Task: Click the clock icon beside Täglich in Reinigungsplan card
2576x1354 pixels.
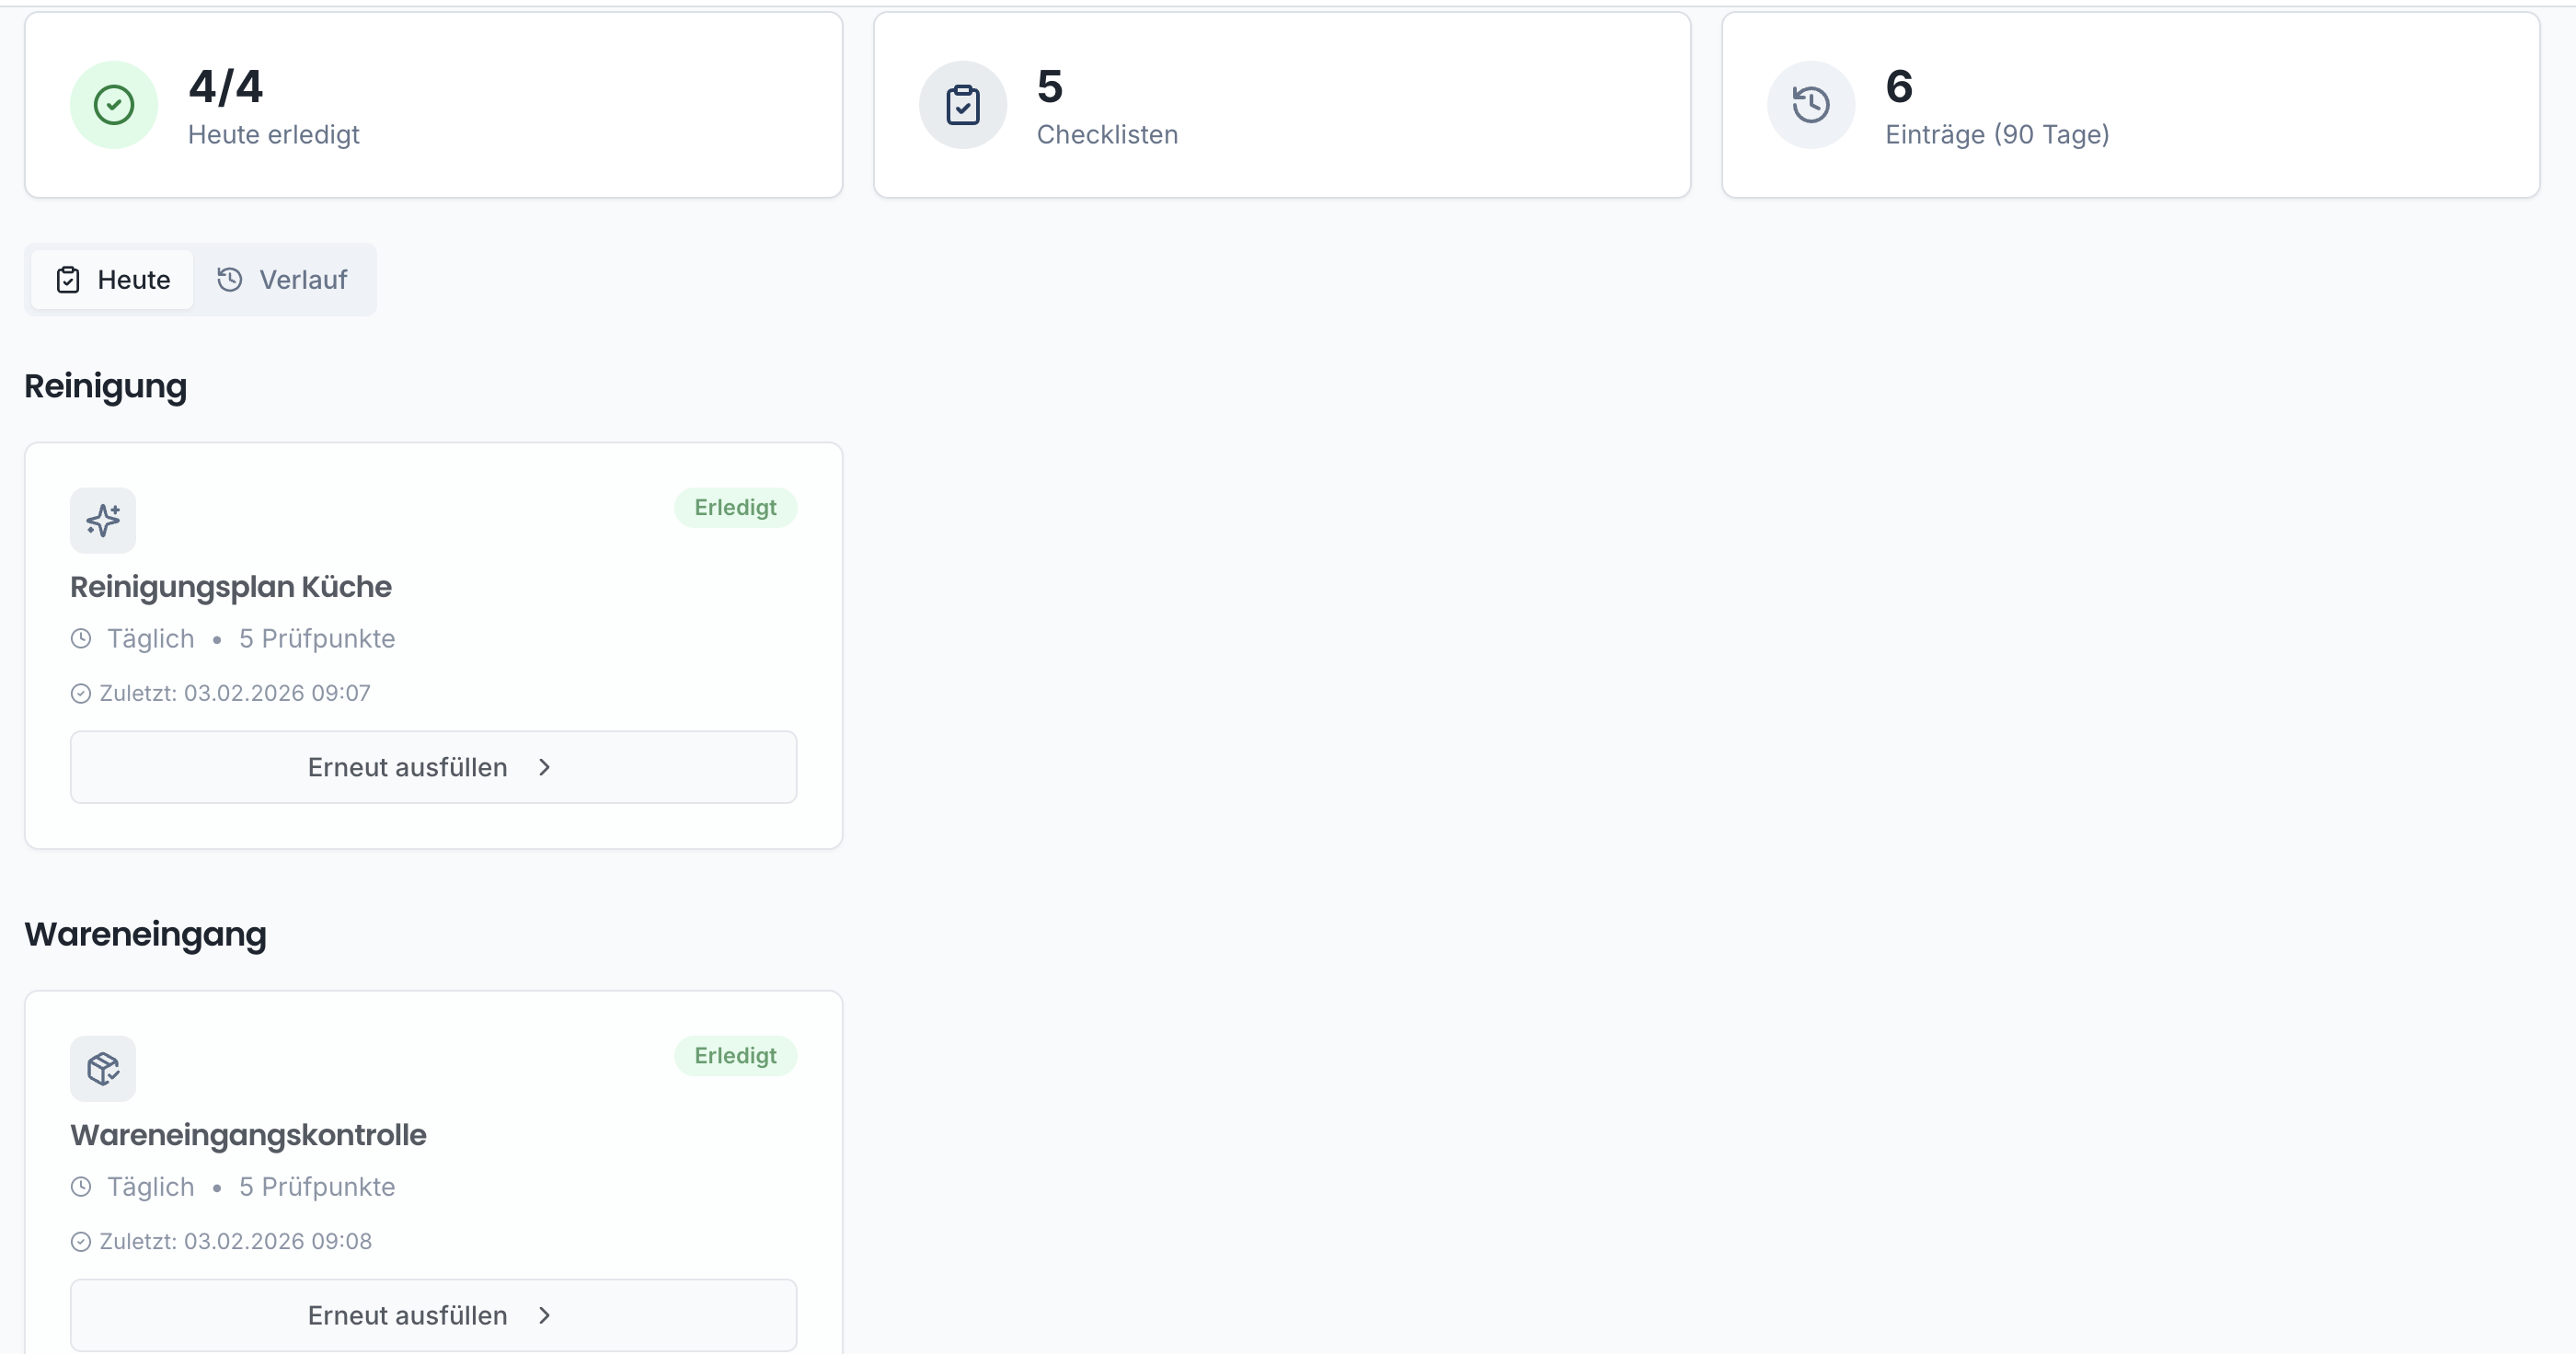Action: coord(81,638)
